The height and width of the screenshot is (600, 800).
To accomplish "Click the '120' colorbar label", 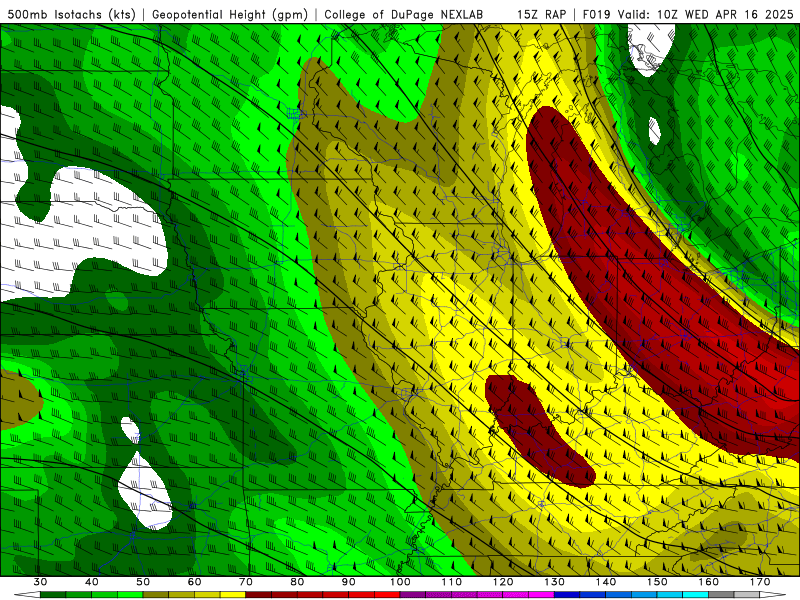I will (x=503, y=582).
